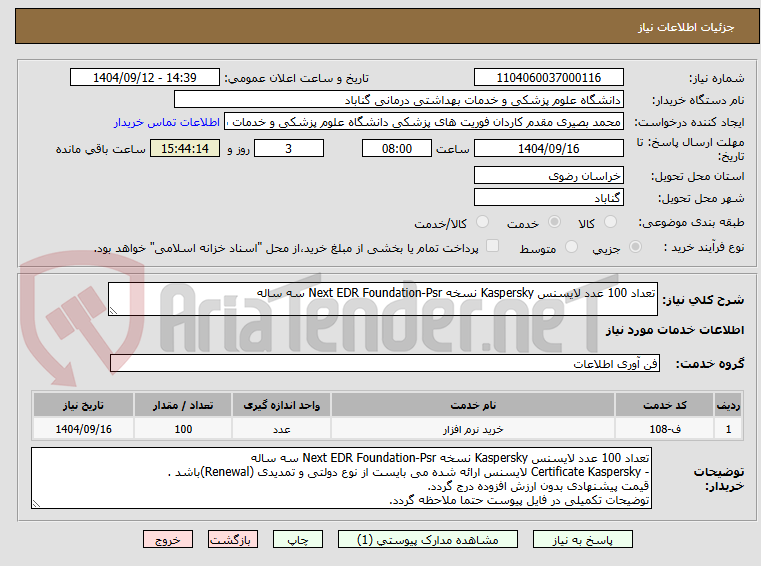Select the کالا radio button
761x566 pixels.
point(610,222)
